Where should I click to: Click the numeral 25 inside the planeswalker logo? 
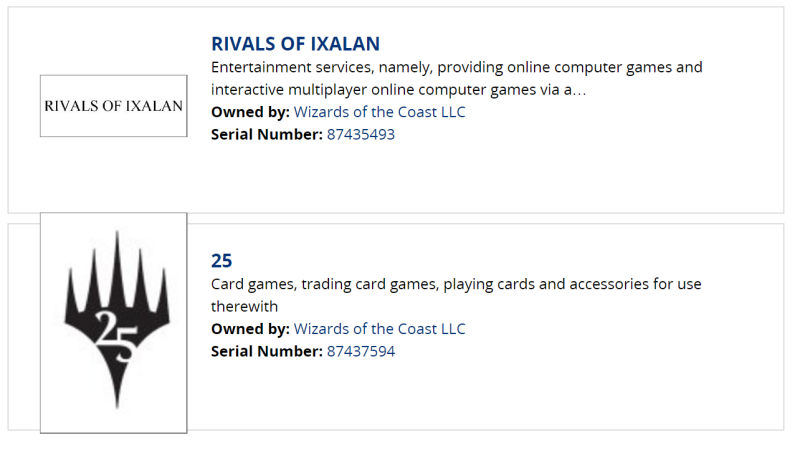(x=117, y=337)
